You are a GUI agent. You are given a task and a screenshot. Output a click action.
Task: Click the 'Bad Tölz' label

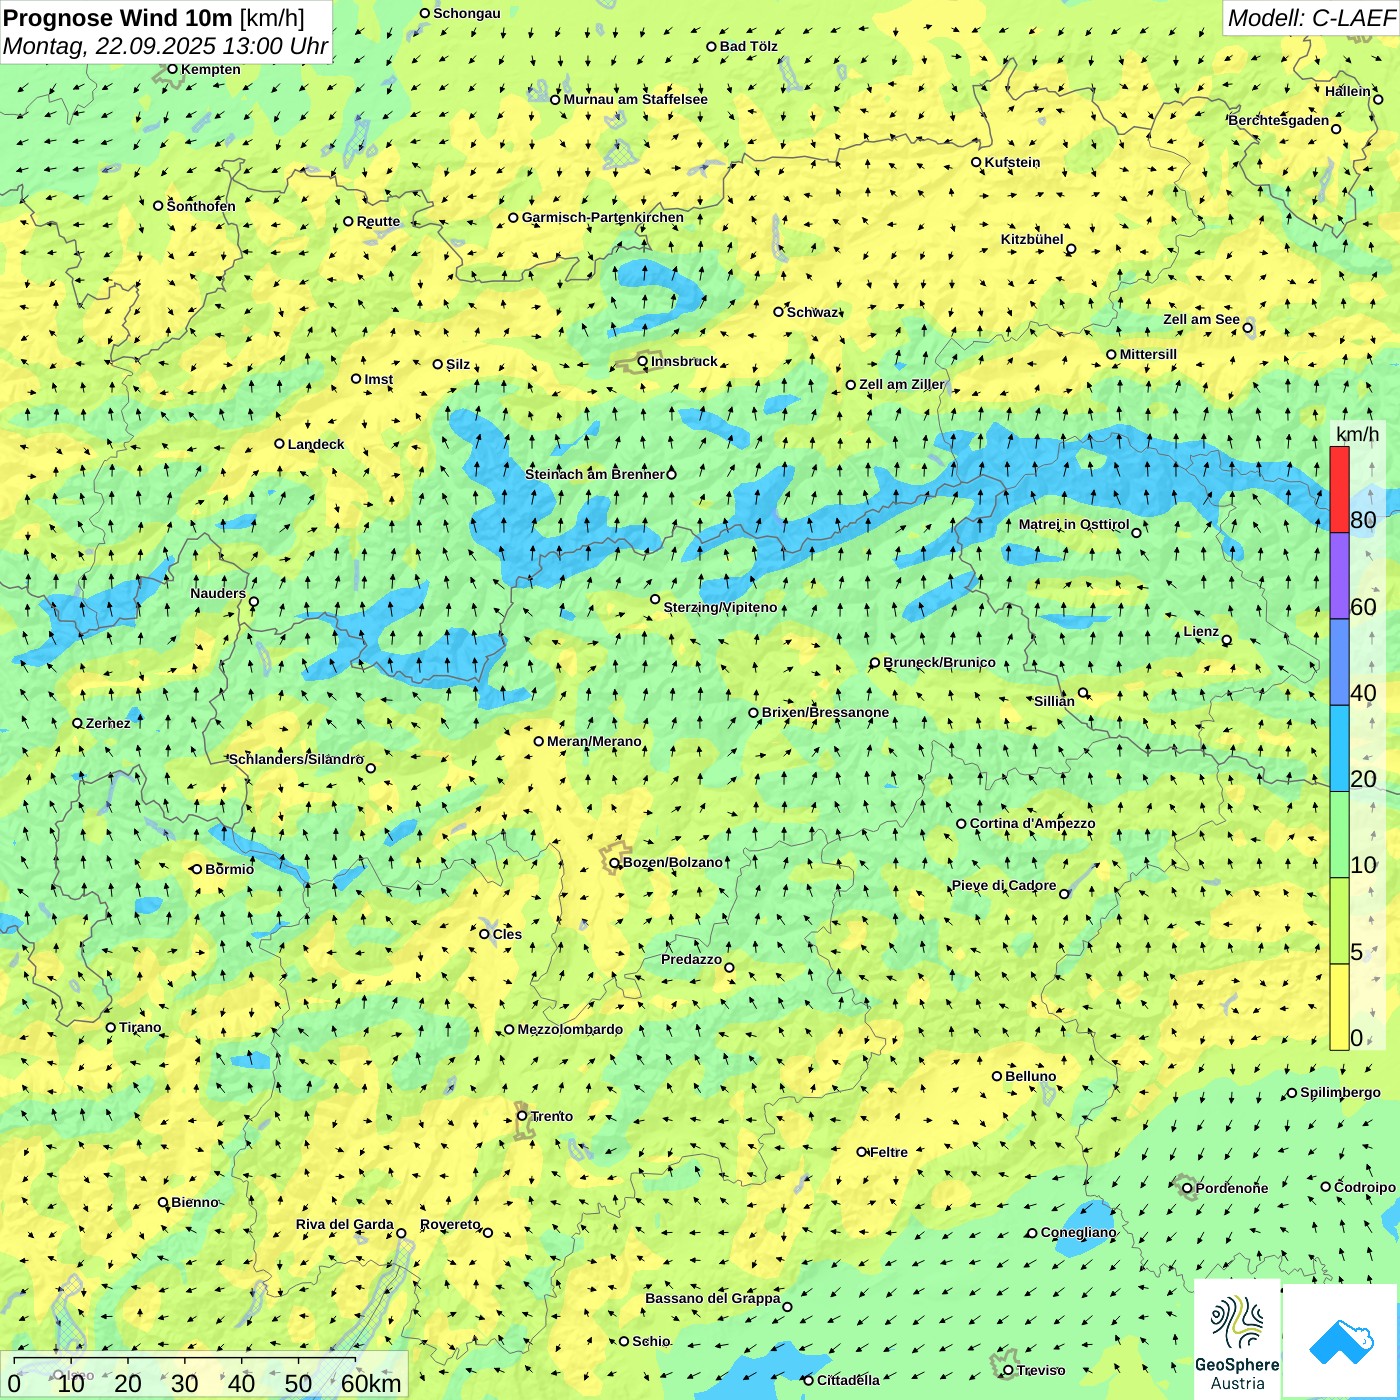click(748, 46)
